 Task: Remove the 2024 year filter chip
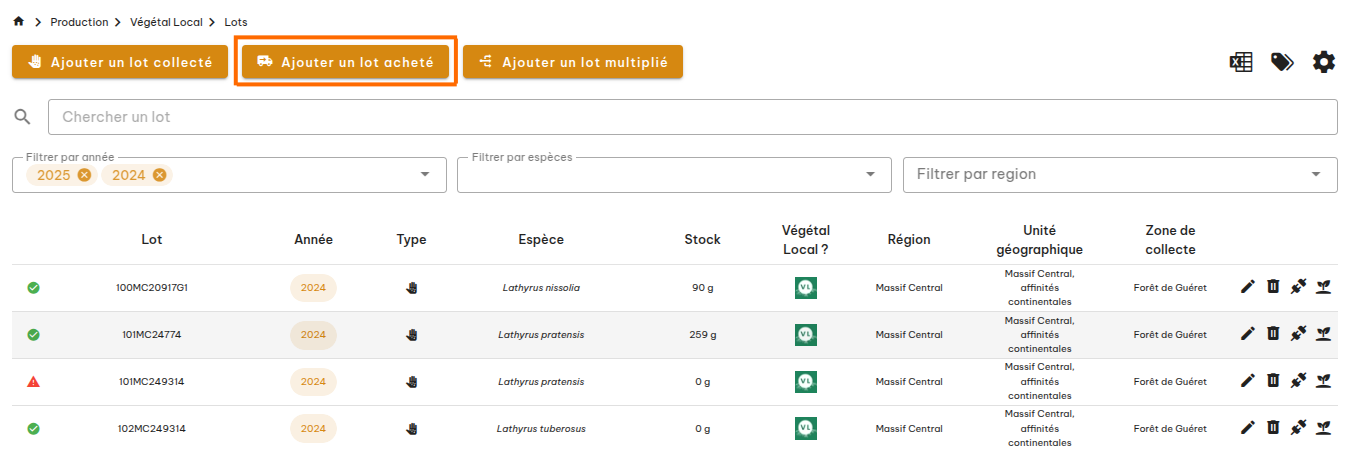pos(159,175)
